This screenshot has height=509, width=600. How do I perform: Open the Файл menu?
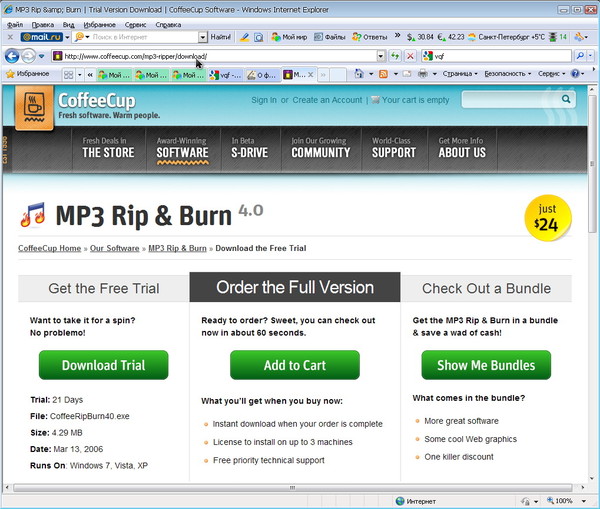(x=15, y=24)
